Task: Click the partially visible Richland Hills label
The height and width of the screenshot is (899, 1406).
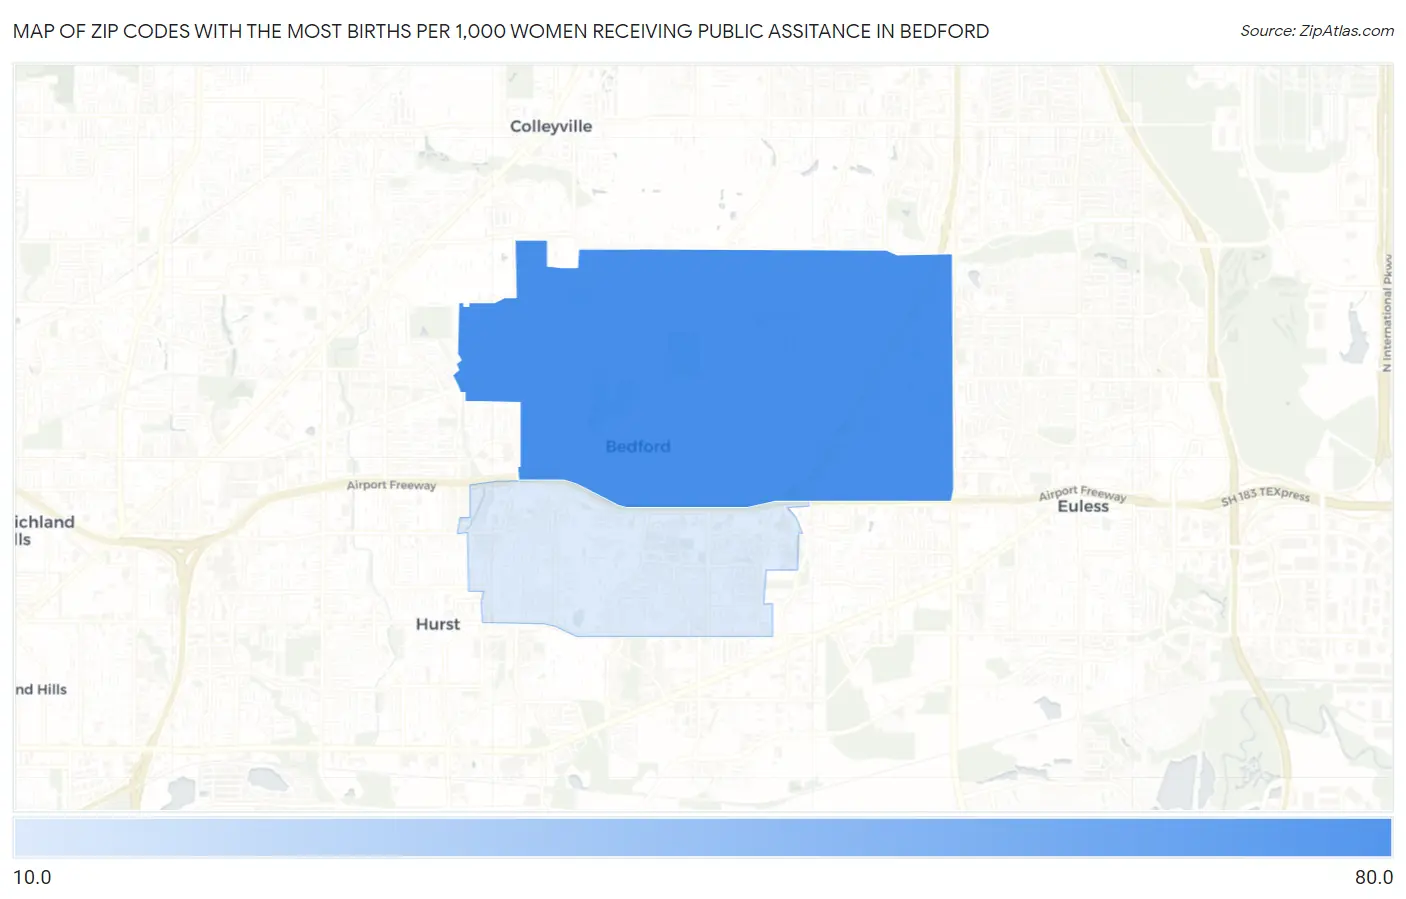Action: pos(44,530)
